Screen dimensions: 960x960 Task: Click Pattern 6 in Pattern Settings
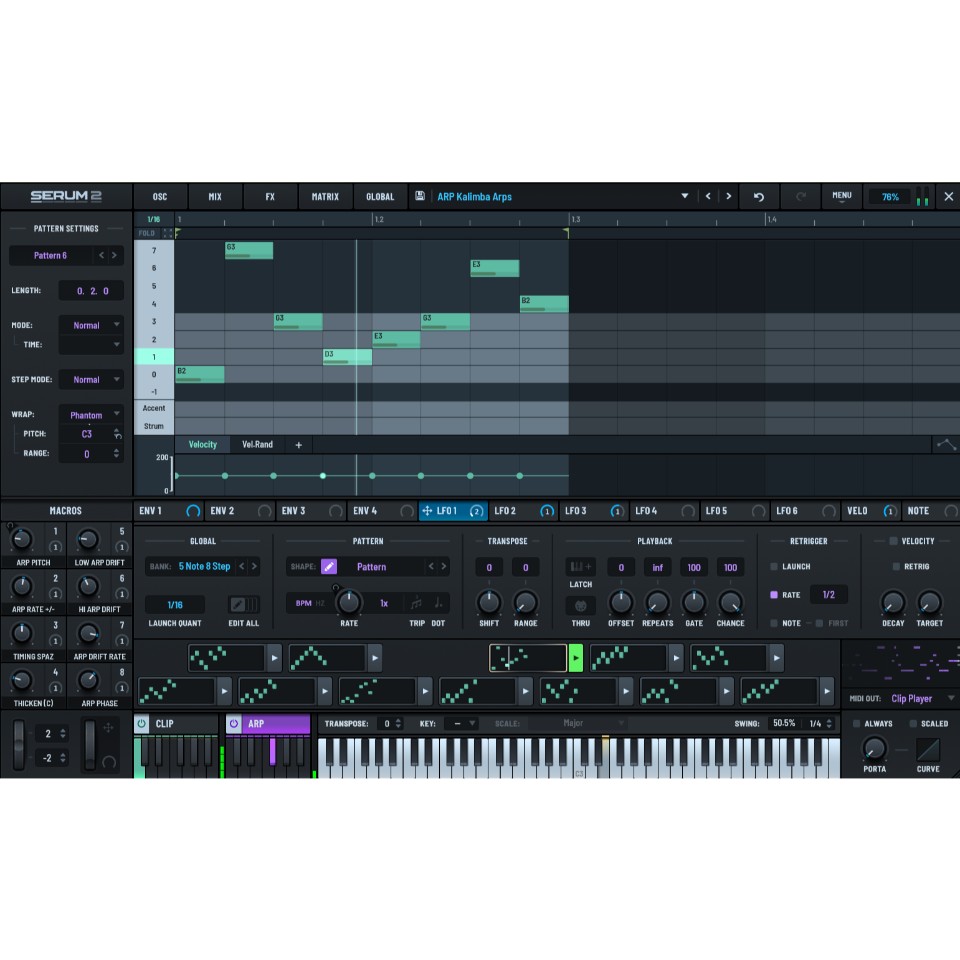(50, 255)
